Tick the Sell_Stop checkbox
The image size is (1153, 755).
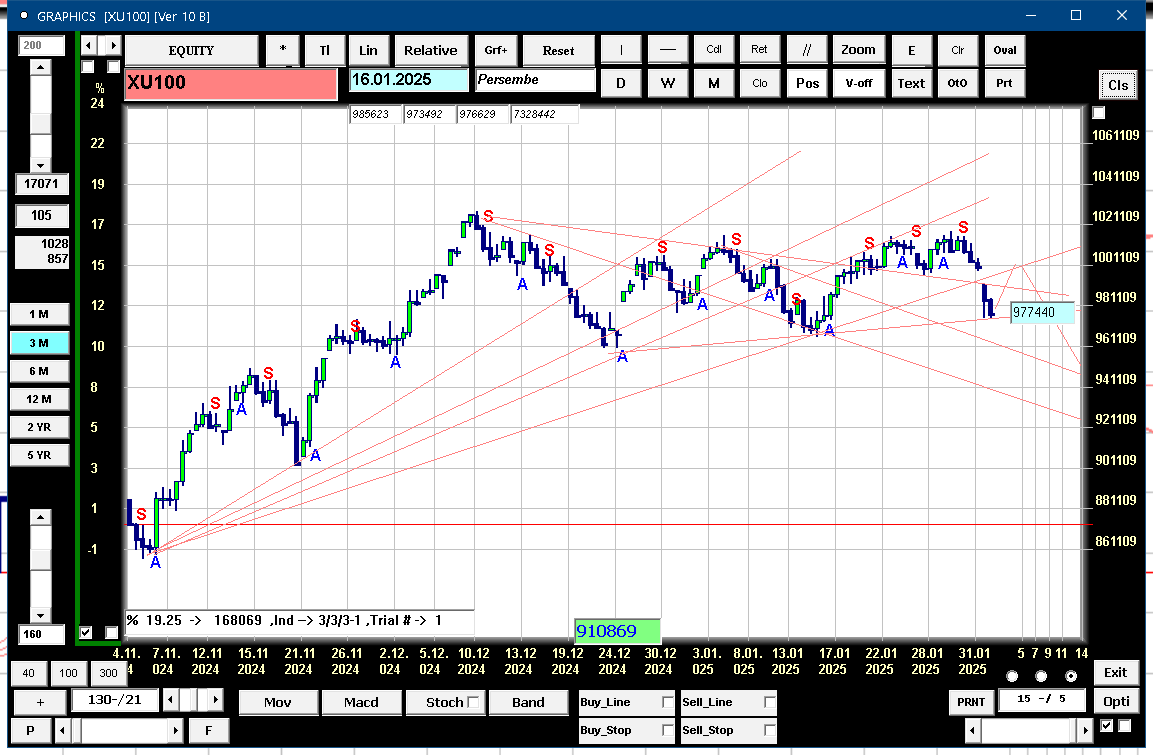point(769,730)
